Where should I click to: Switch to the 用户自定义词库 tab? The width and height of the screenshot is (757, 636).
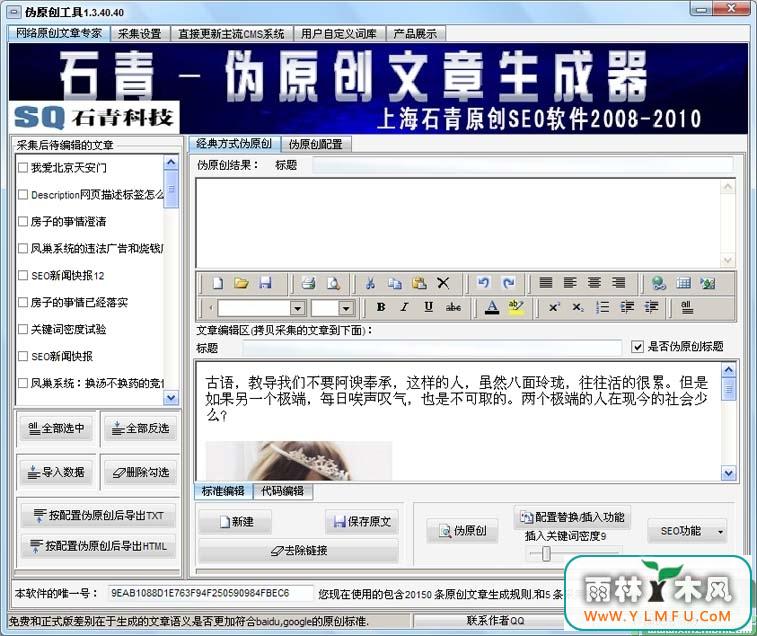coord(338,34)
